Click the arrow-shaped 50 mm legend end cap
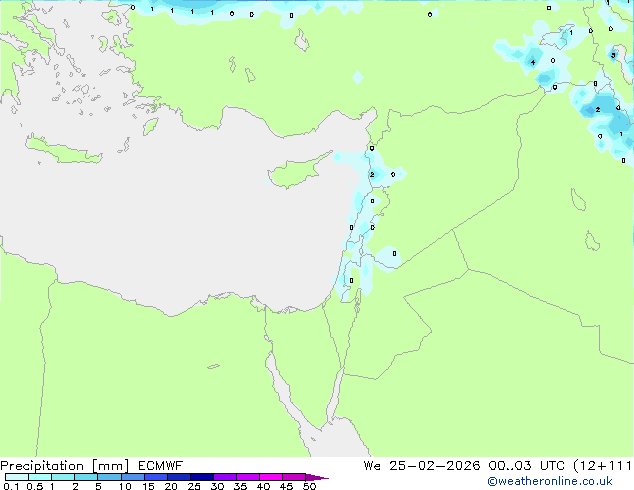Image resolution: width=634 pixels, height=490 pixels. coord(317,477)
